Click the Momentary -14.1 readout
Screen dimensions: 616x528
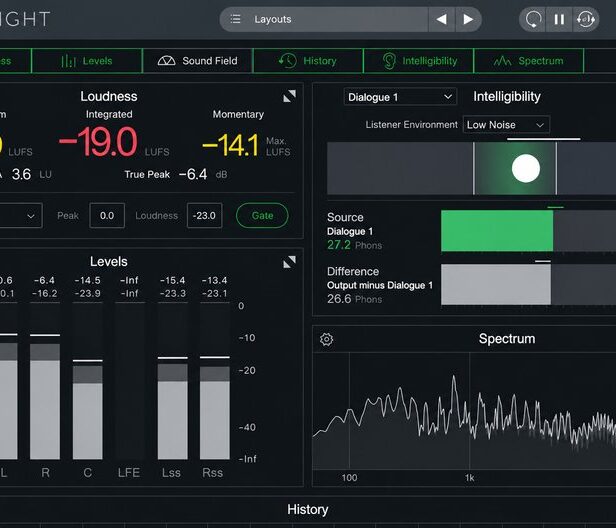pos(230,145)
